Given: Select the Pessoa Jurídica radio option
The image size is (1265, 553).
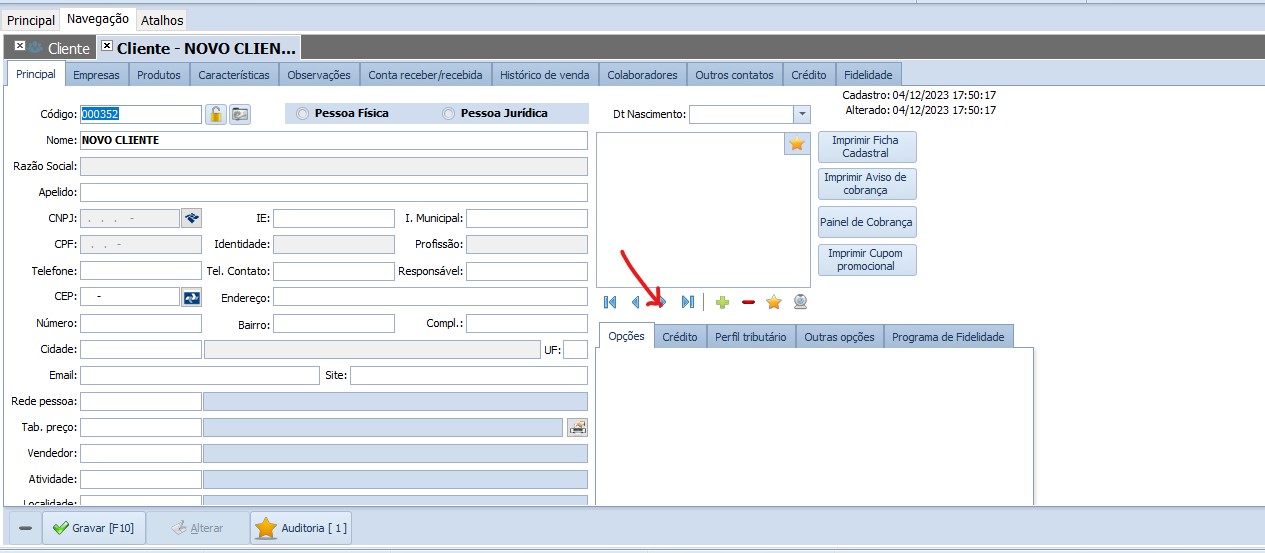Looking at the screenshot, I should (x=449, y=114).
